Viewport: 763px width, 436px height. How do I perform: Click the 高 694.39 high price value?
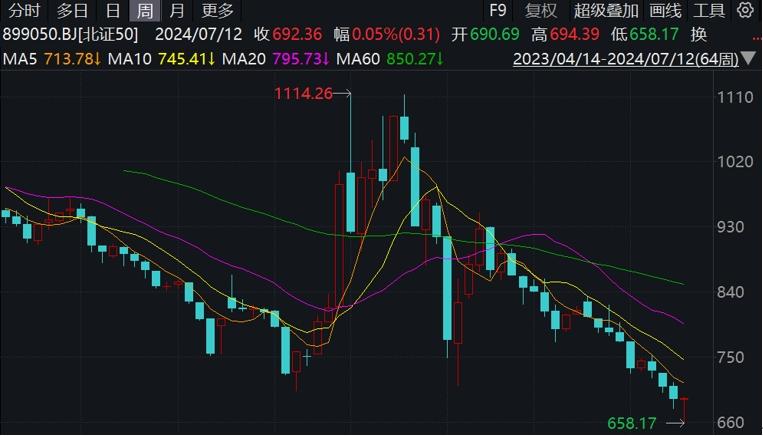click(565, 35)
